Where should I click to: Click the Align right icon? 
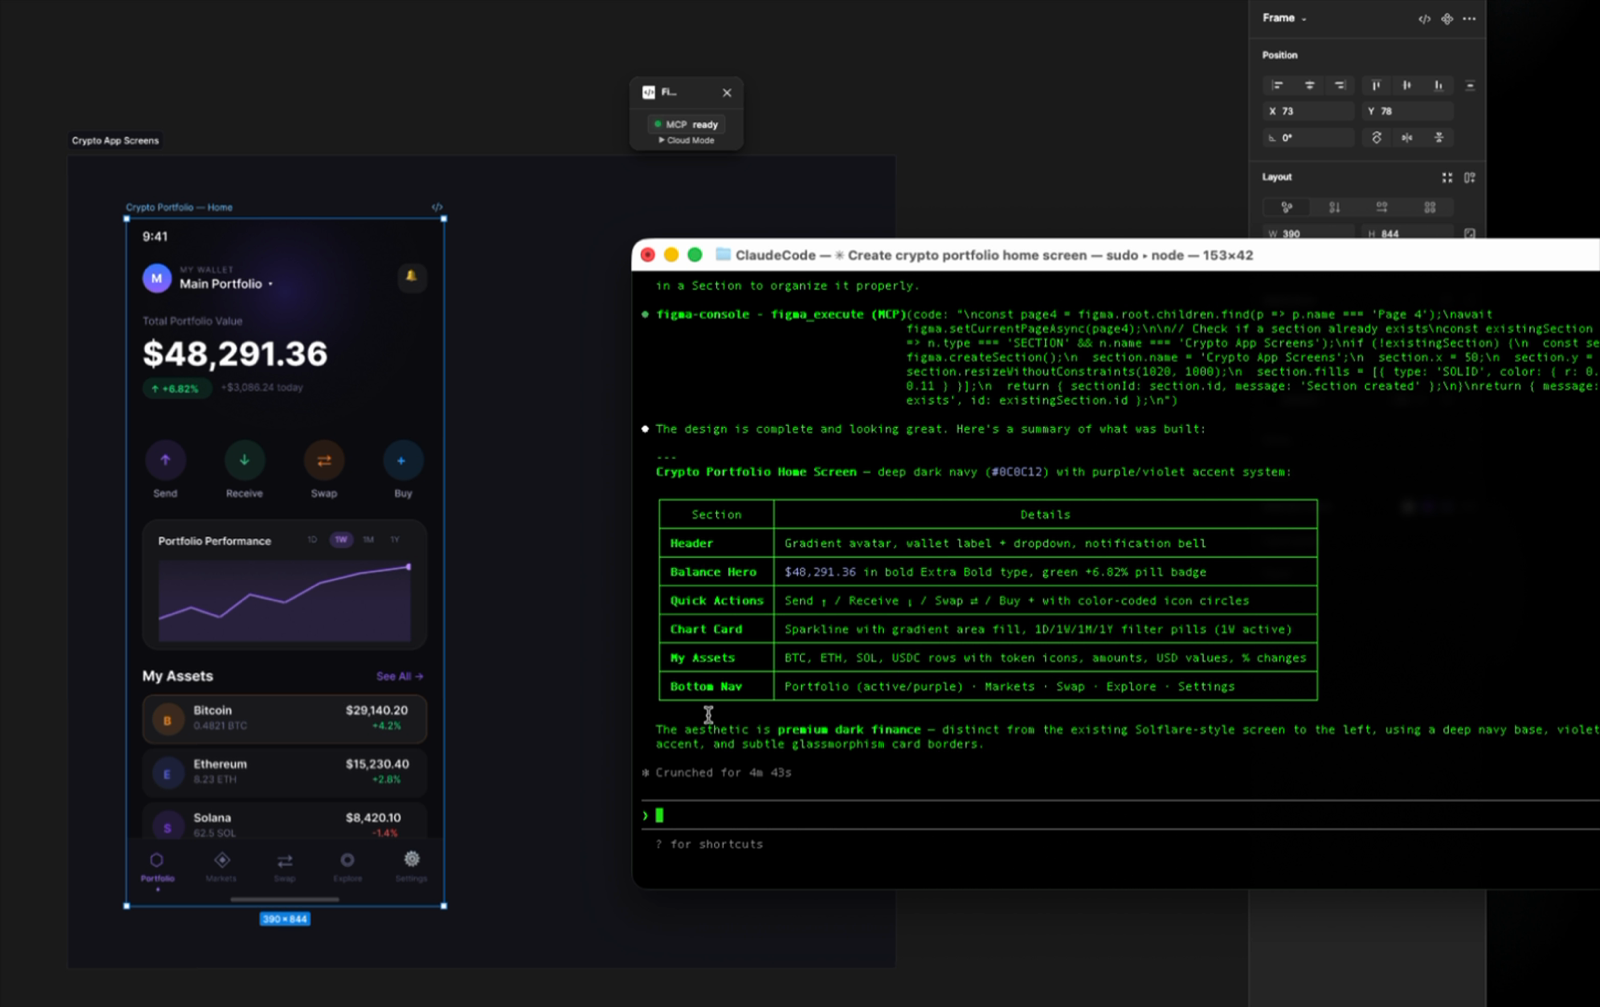coord(1340,85)
